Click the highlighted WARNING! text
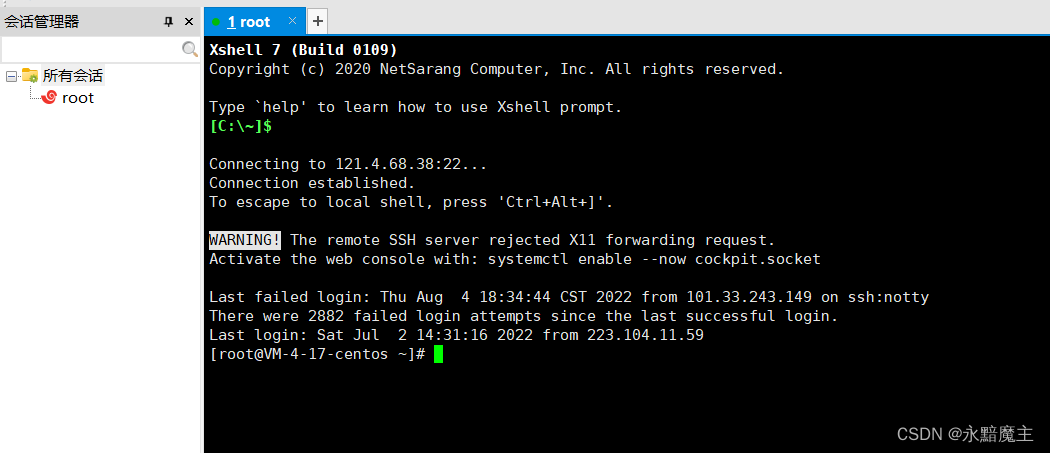The image size is (1050, 453). click(x=245, y=240)
